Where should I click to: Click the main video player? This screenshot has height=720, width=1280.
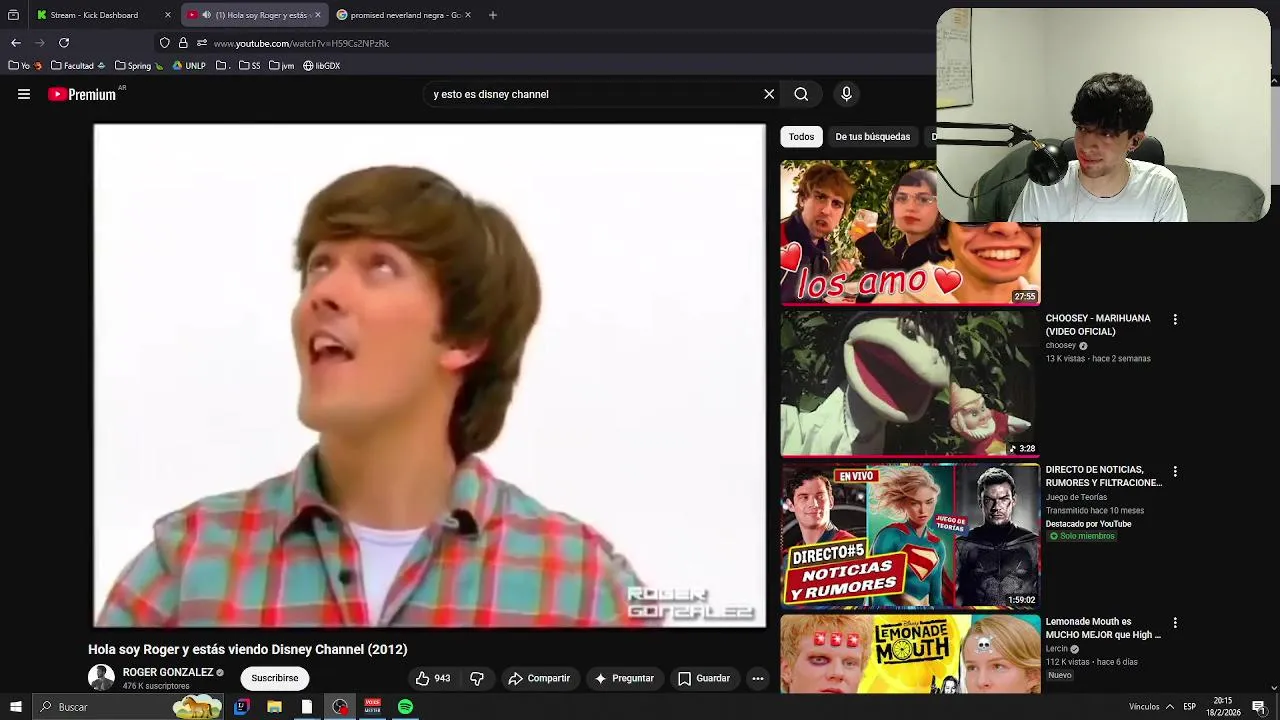pyautogui.click(x=430, y=376)
